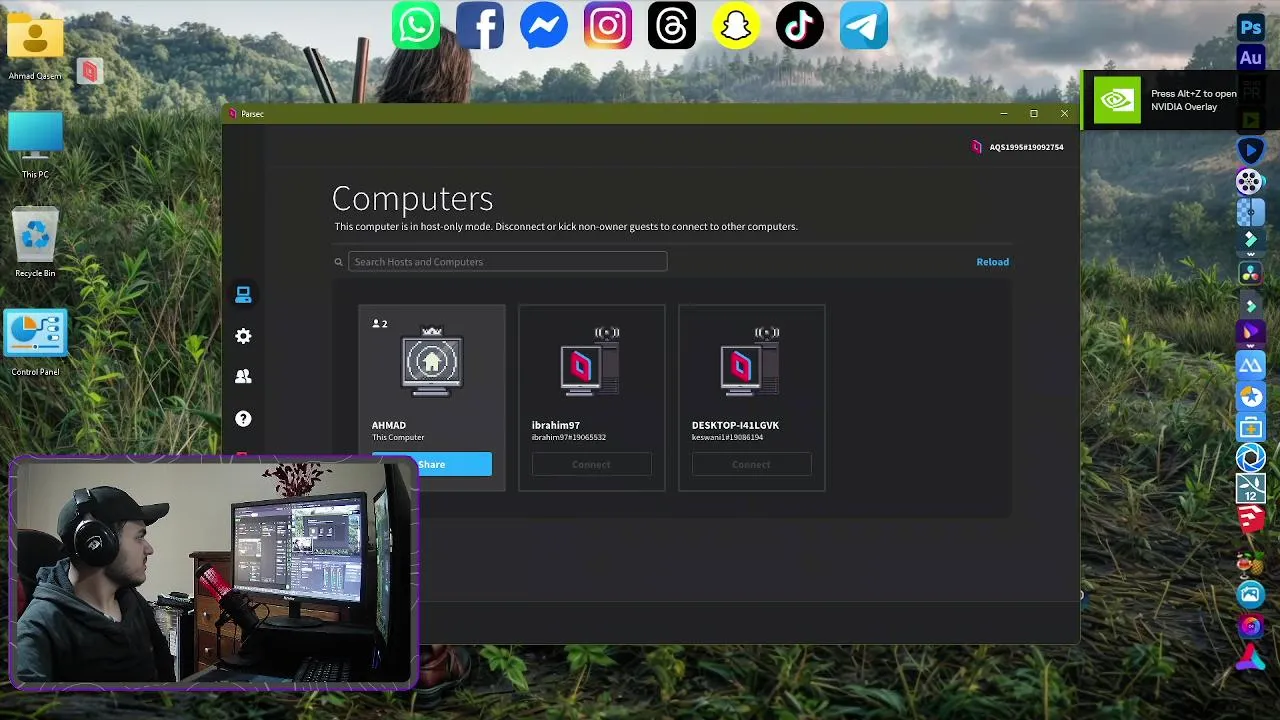Click the webcam overlay thumbnail
1280x720 pixels.
212,572
